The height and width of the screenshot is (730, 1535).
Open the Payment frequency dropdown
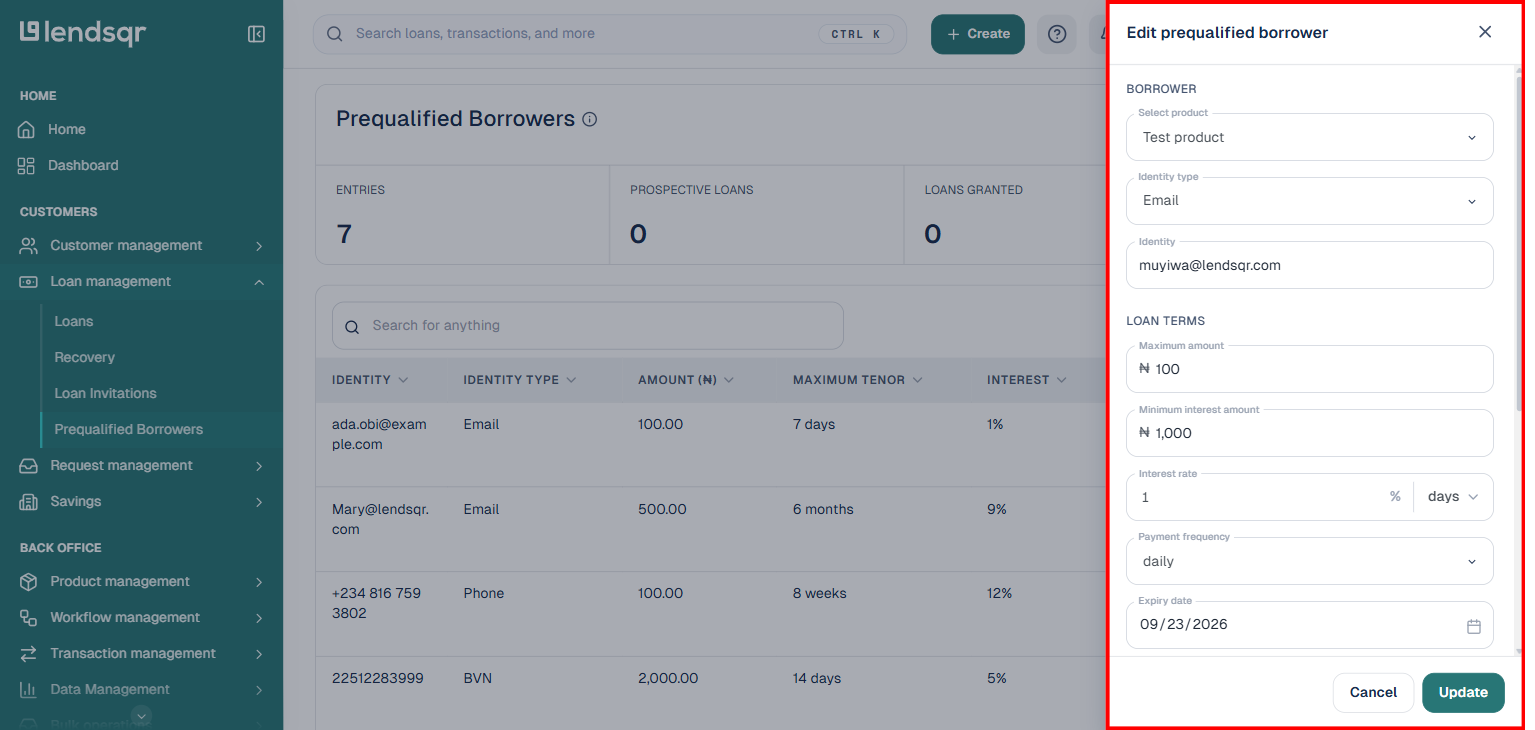point(1310,561)
